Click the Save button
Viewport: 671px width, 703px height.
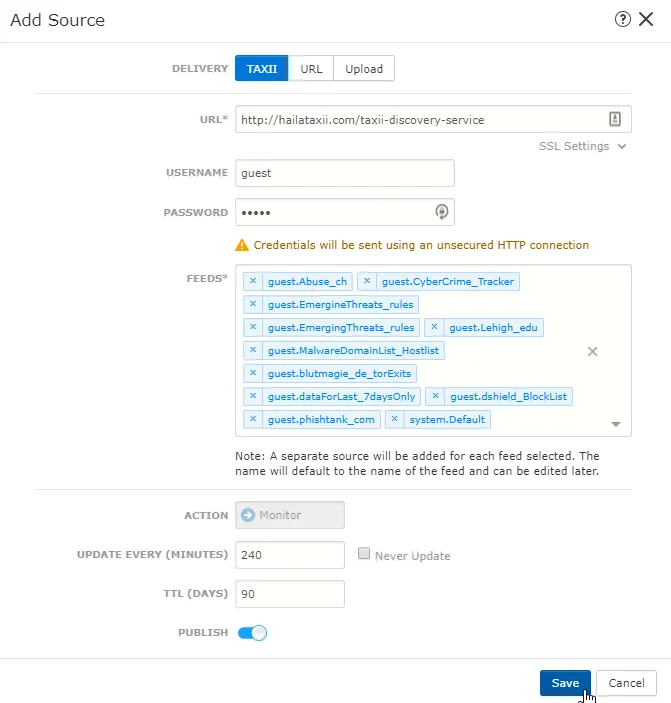(565, 683)
